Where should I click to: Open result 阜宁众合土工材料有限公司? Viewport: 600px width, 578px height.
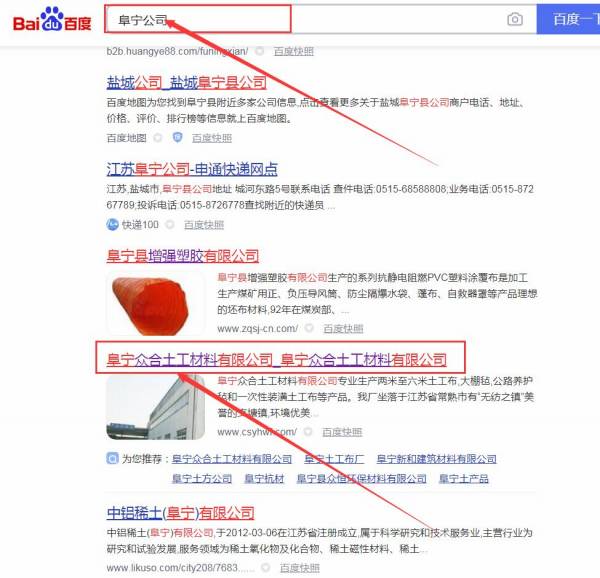(x=277, y=360)
